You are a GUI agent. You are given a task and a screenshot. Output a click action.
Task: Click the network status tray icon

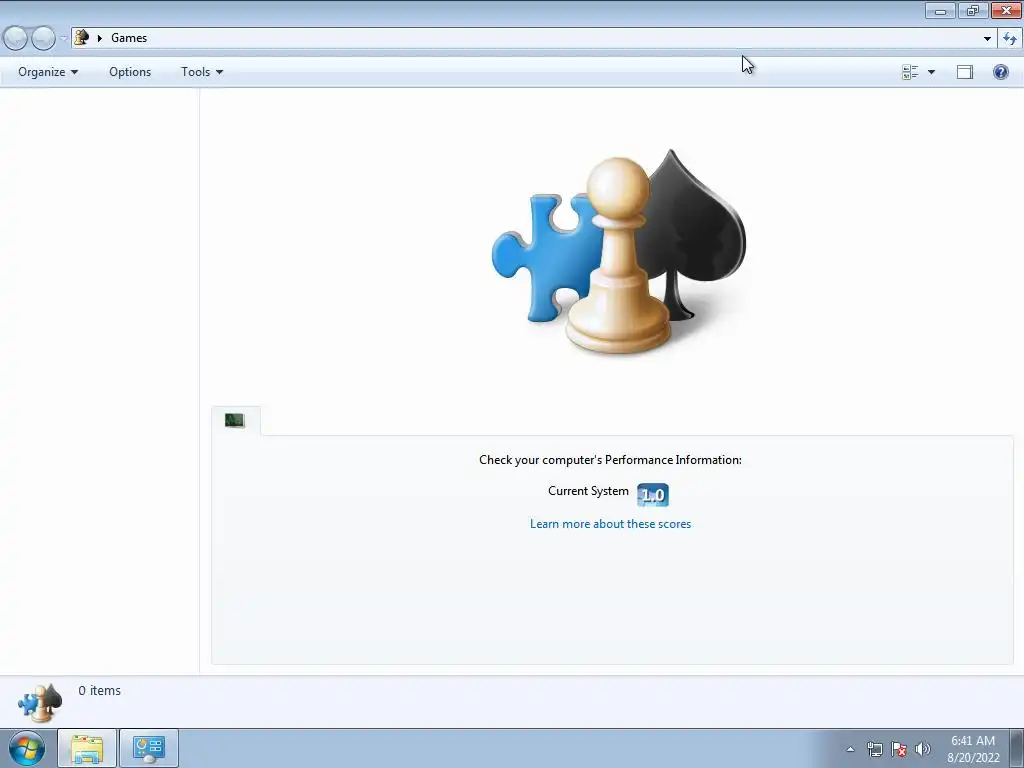(874, 749)
